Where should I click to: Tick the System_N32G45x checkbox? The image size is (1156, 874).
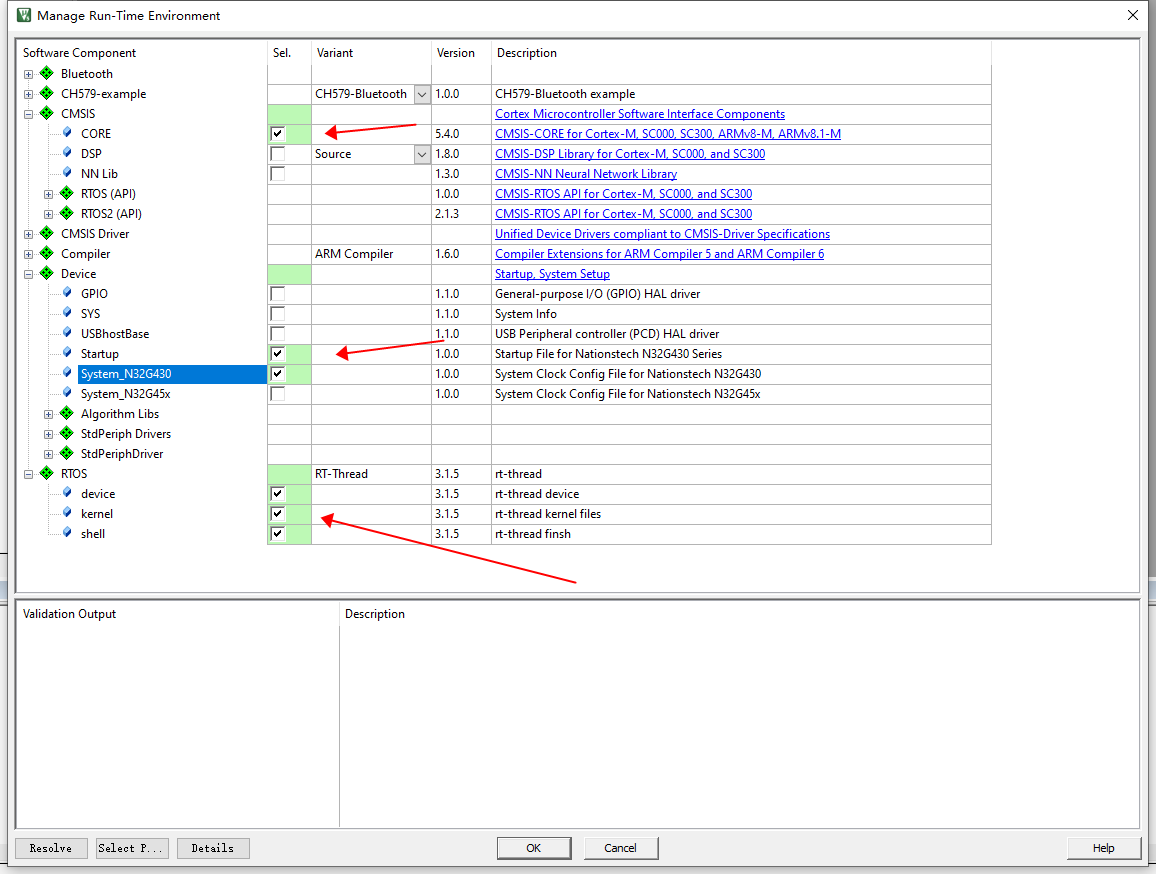point(278,394)
